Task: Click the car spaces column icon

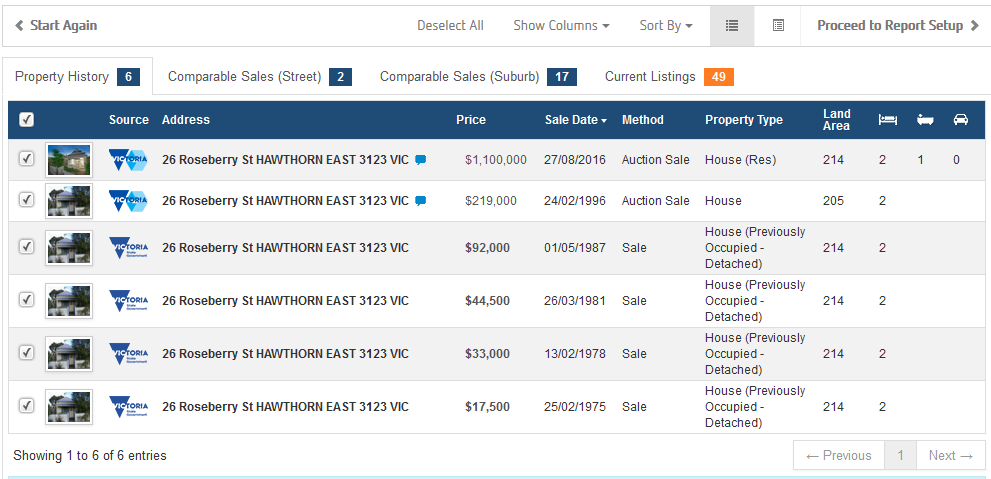Action: point(960,120)
